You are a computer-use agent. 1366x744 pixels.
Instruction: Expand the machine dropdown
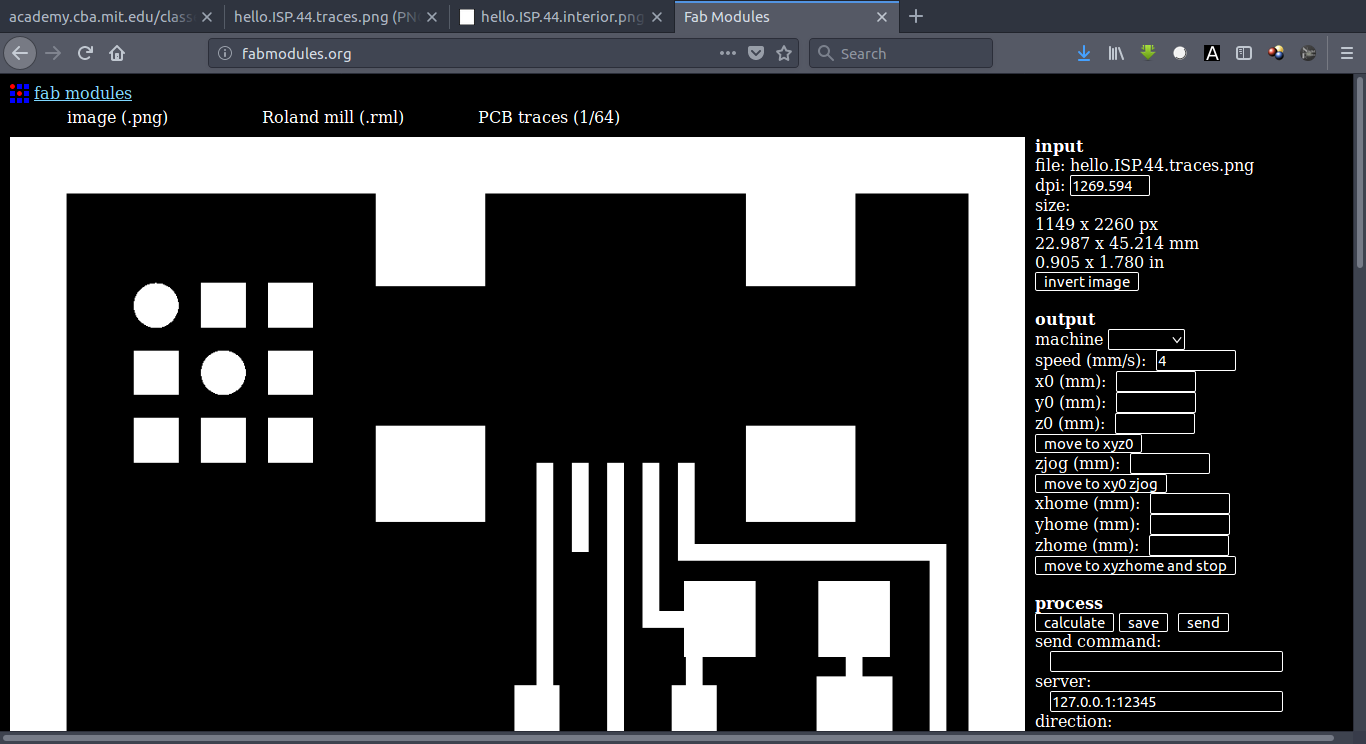coord(1146,340)
